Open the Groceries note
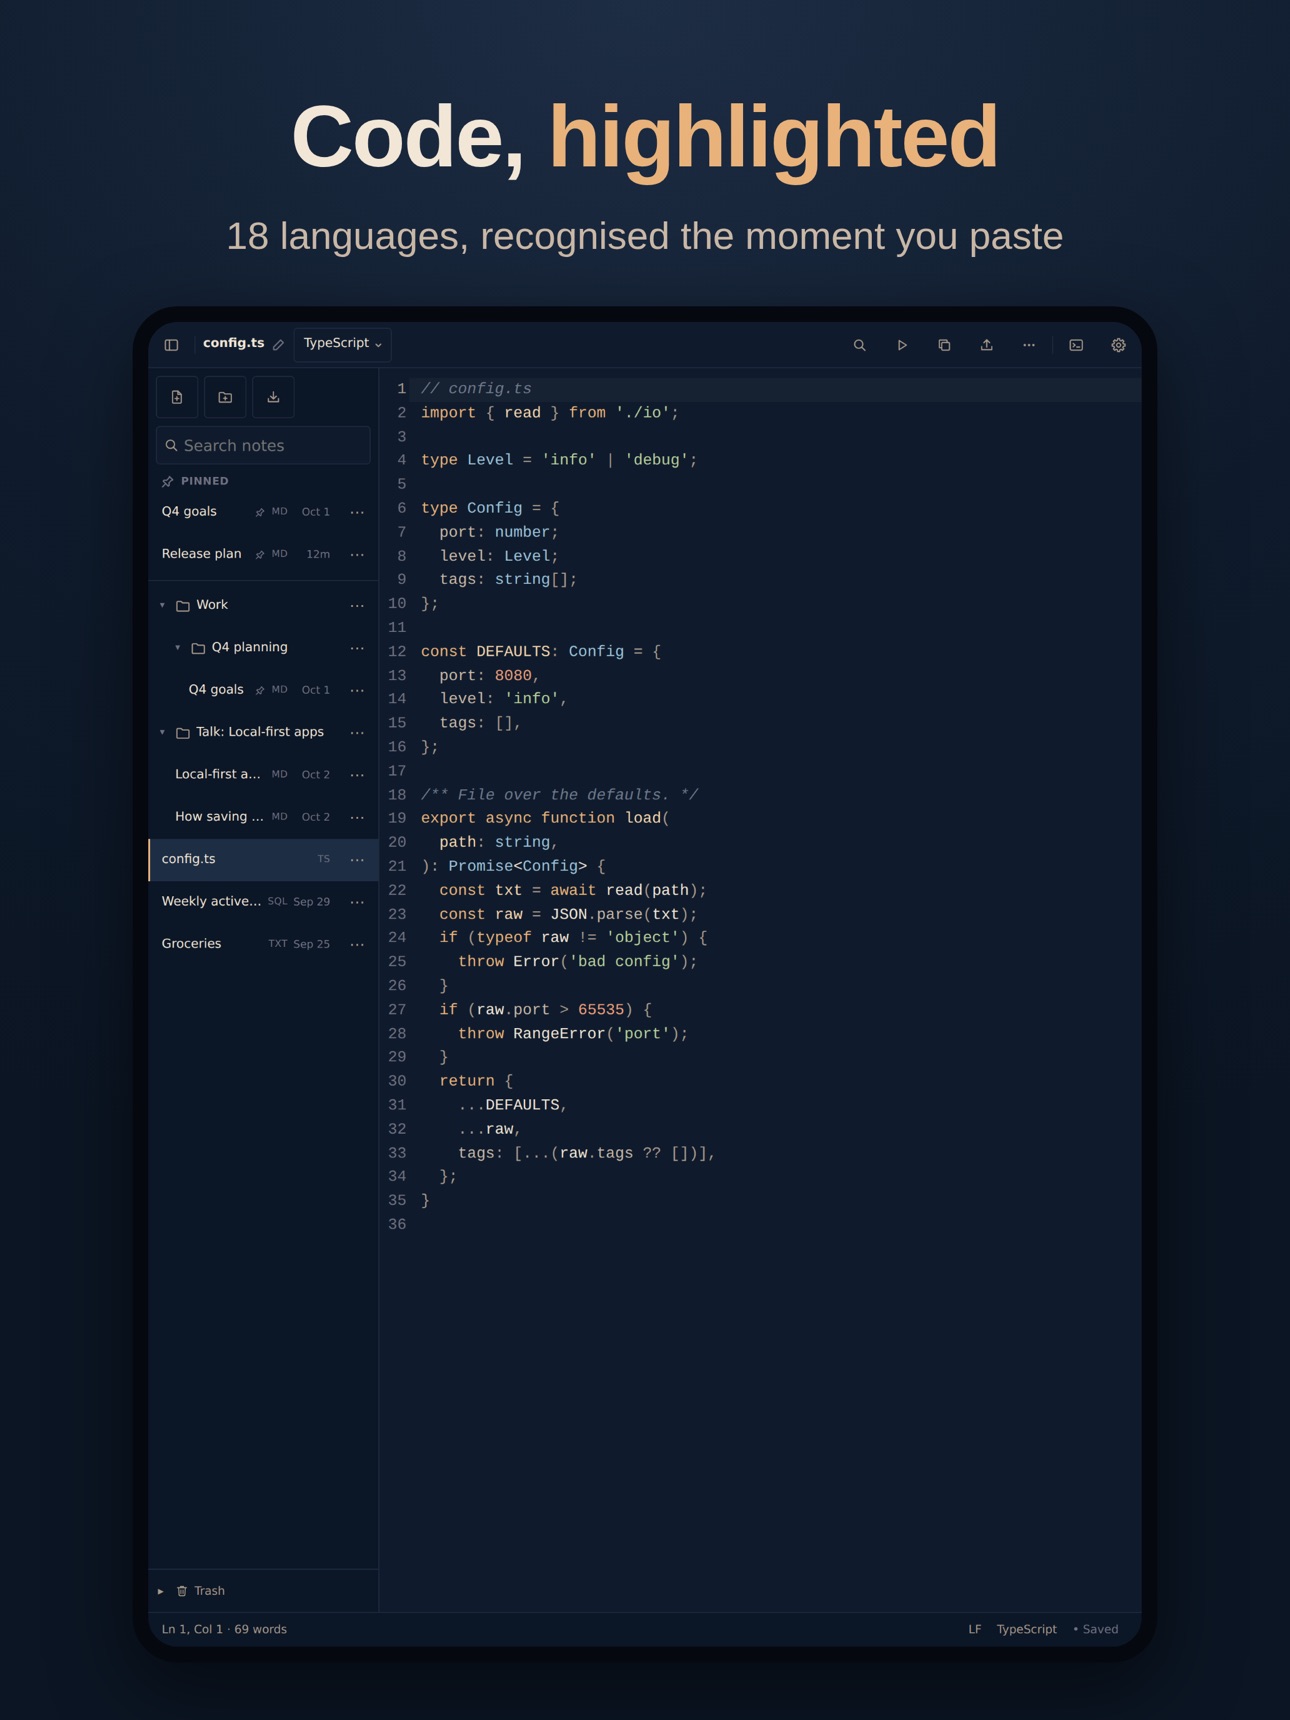The width and height of the screenshot is (1290, 1720). pyautogui.click(x=263, y=944)
